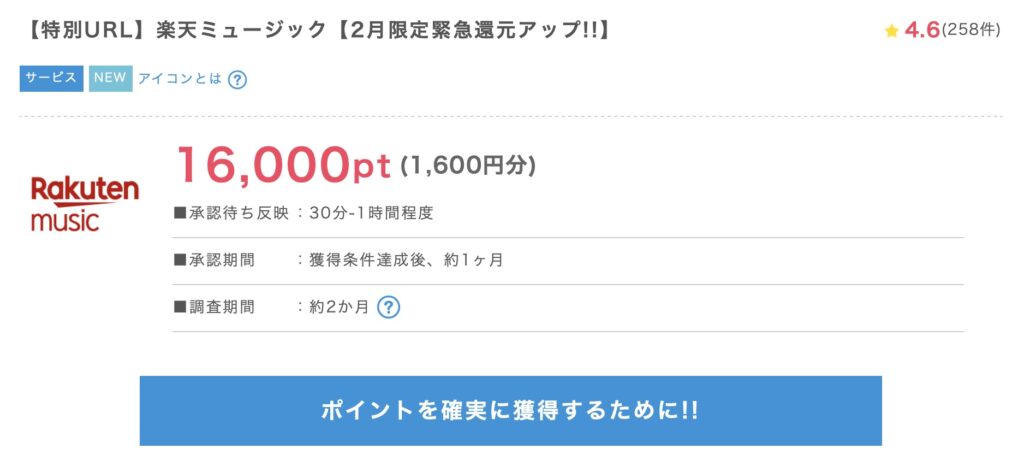Click the 獲得条件達成後、約1ヶ月 text
The width and height of the screenshot is (1024, 460).
(407, 260)
